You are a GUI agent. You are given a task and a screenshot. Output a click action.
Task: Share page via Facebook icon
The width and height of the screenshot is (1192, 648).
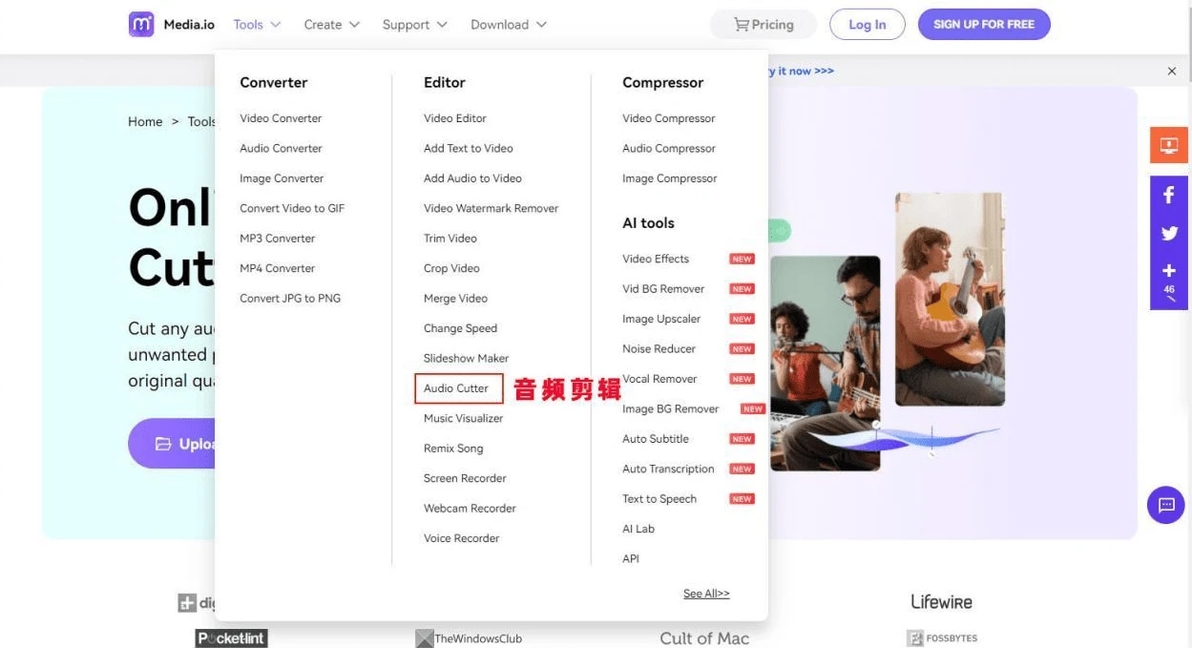pyautogui.click(x=1168, y=196)
